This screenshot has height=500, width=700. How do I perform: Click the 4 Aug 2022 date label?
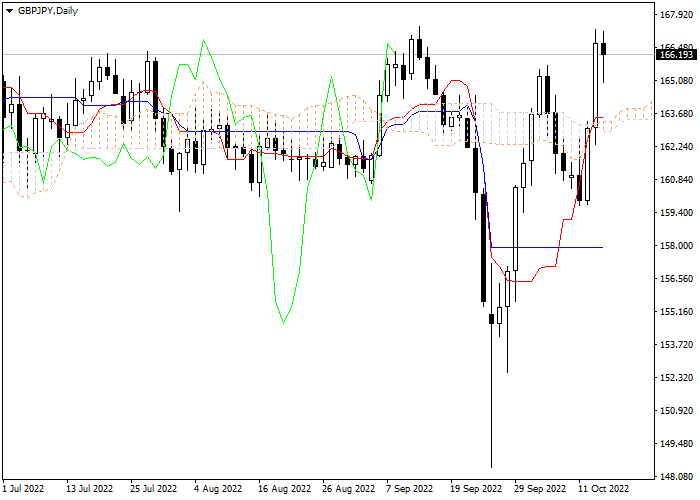(218, 489)
